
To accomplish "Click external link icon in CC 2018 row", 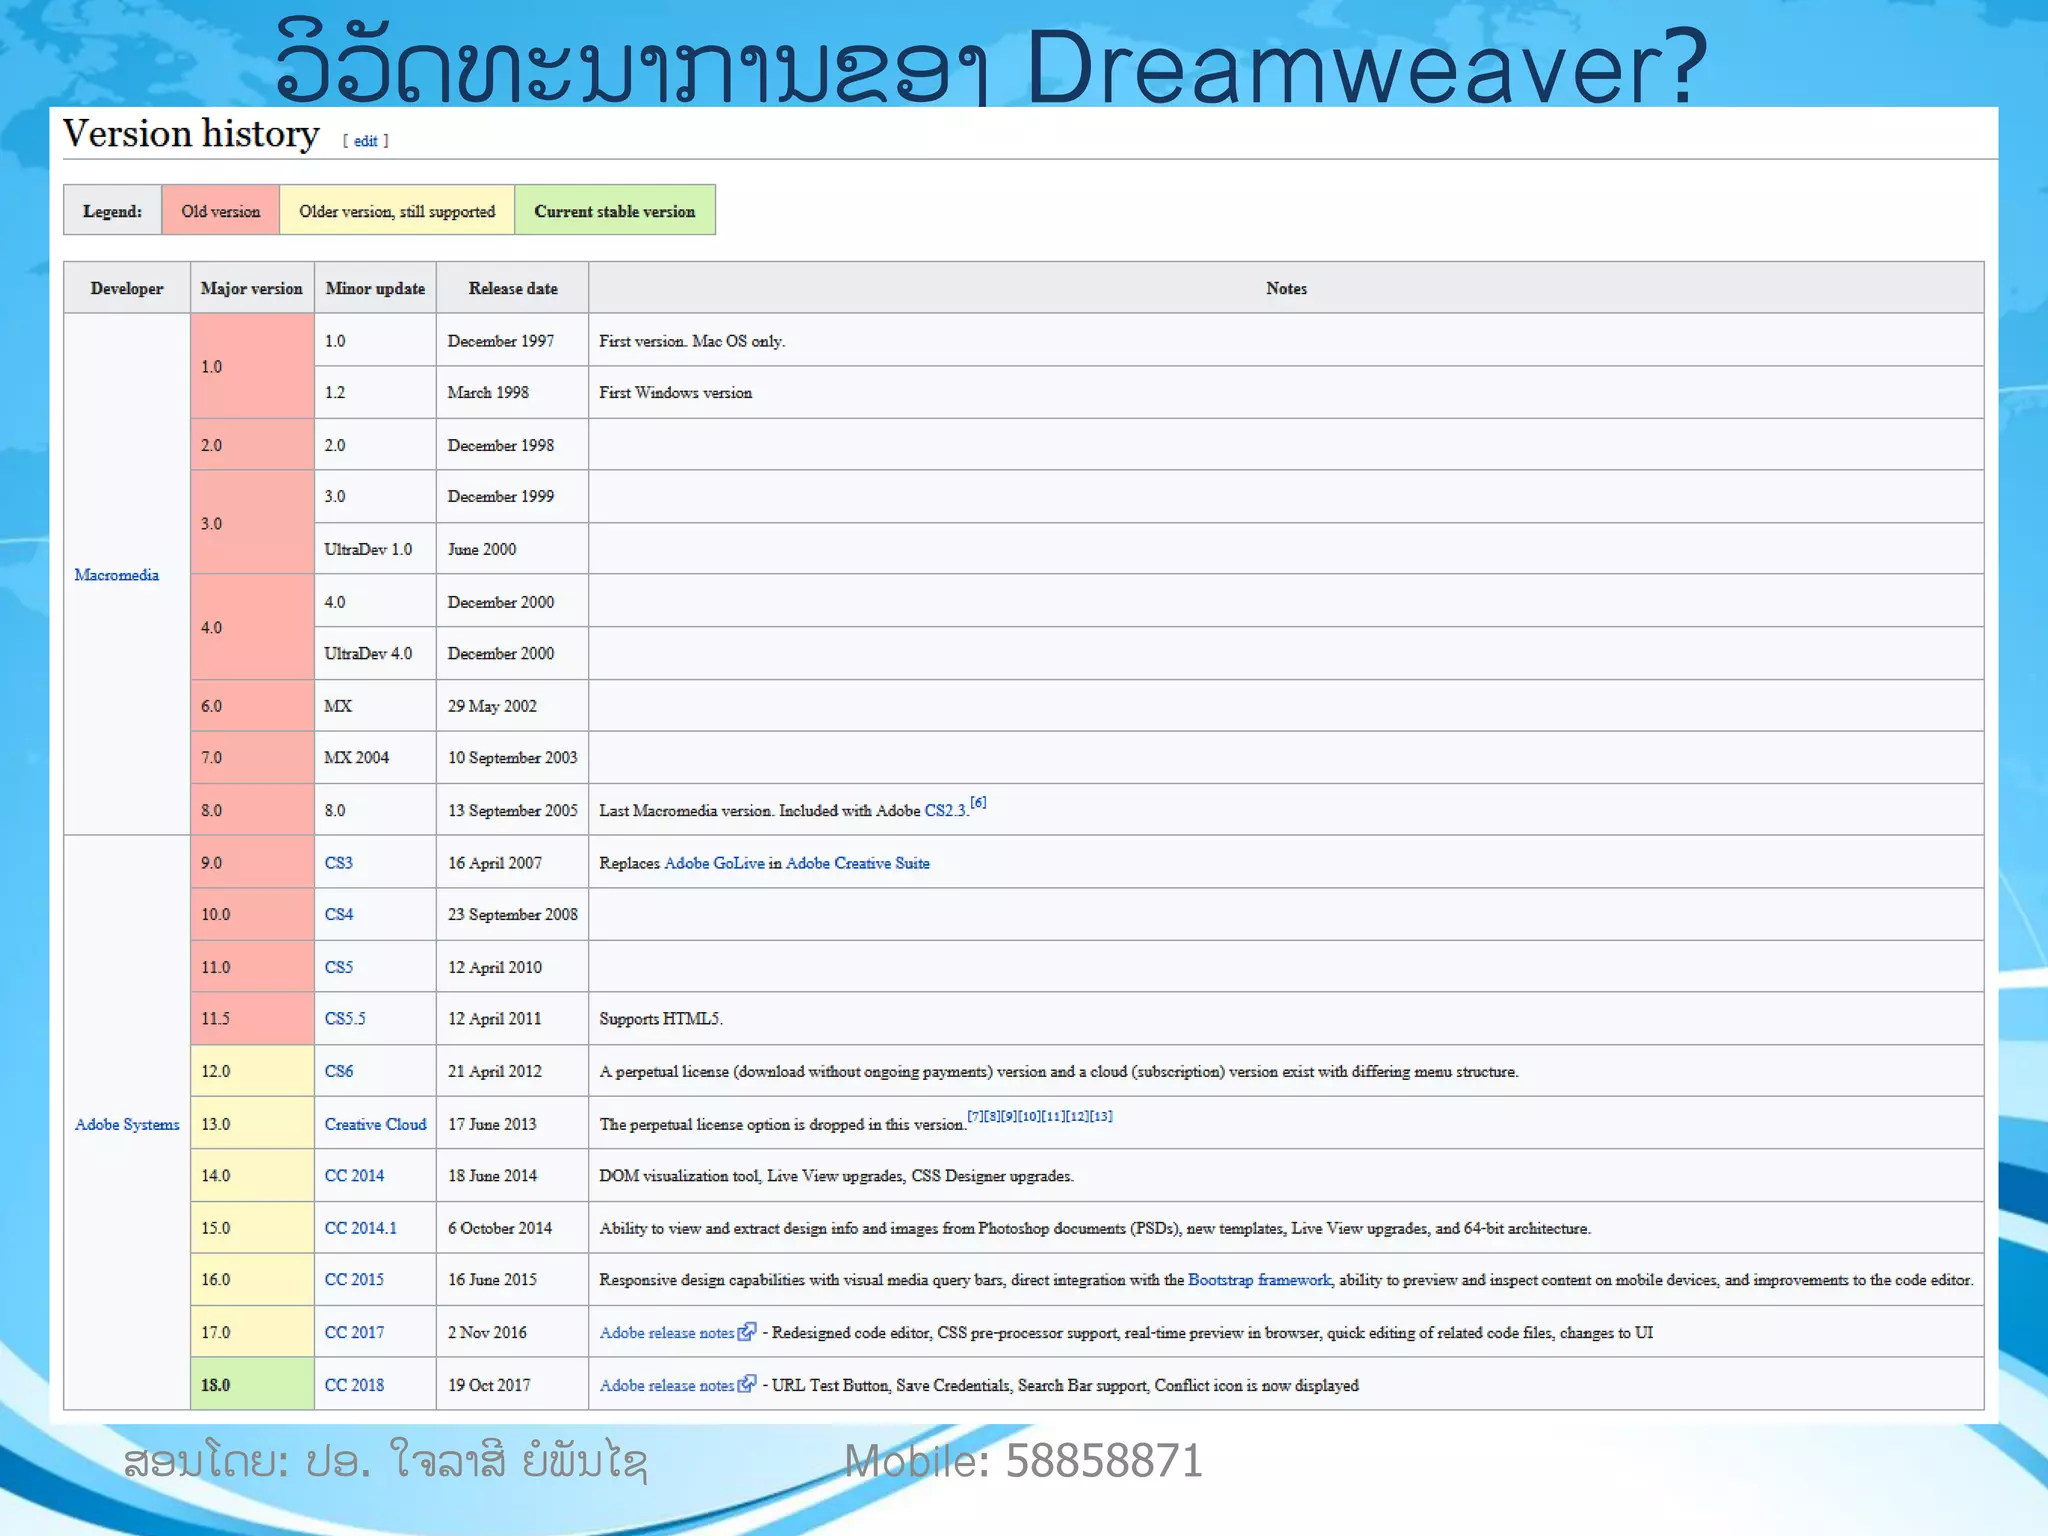I will [x=747, y=1384].
